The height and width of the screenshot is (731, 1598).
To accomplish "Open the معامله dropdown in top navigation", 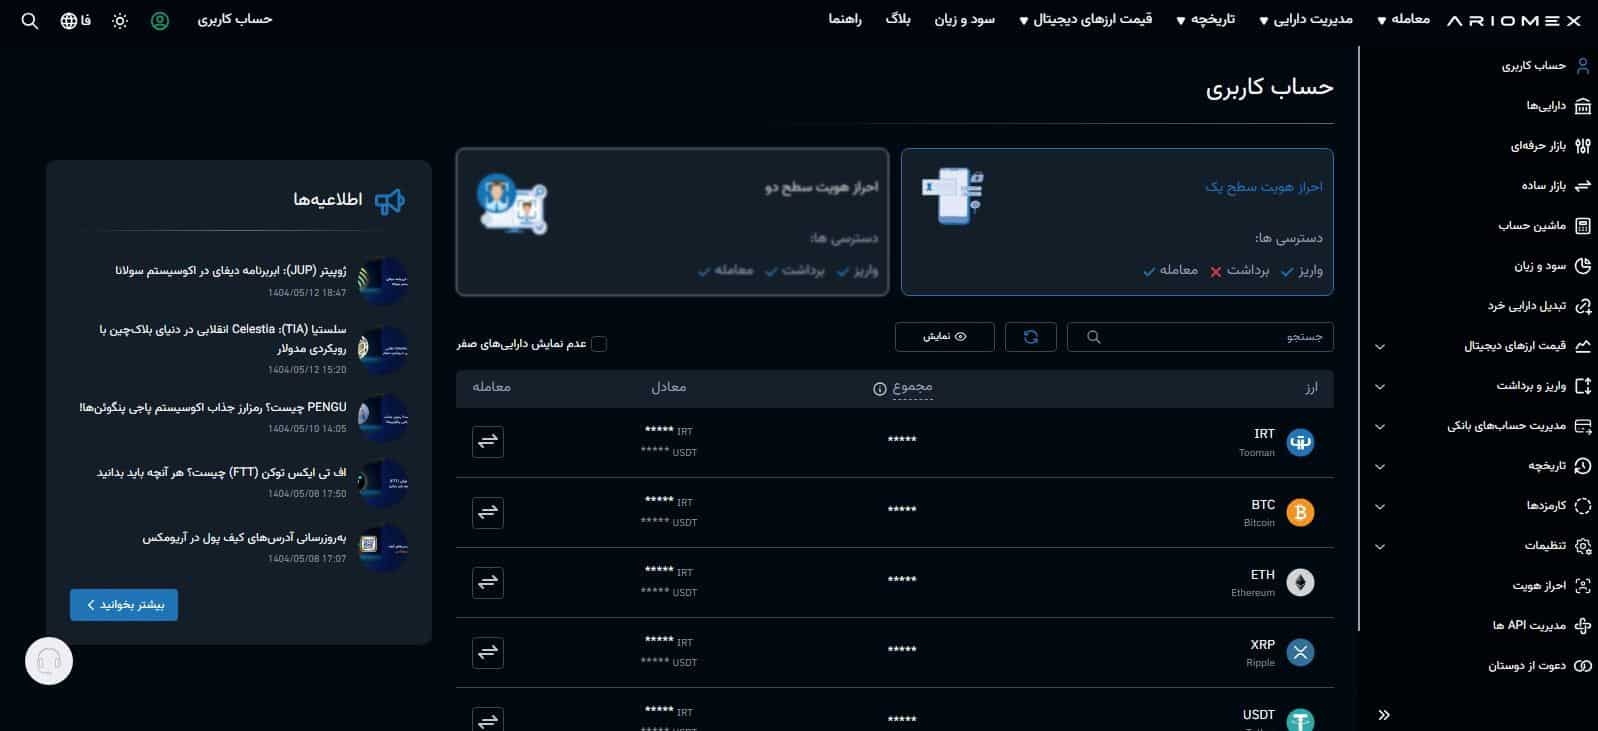I will [x=1404, y=20].
